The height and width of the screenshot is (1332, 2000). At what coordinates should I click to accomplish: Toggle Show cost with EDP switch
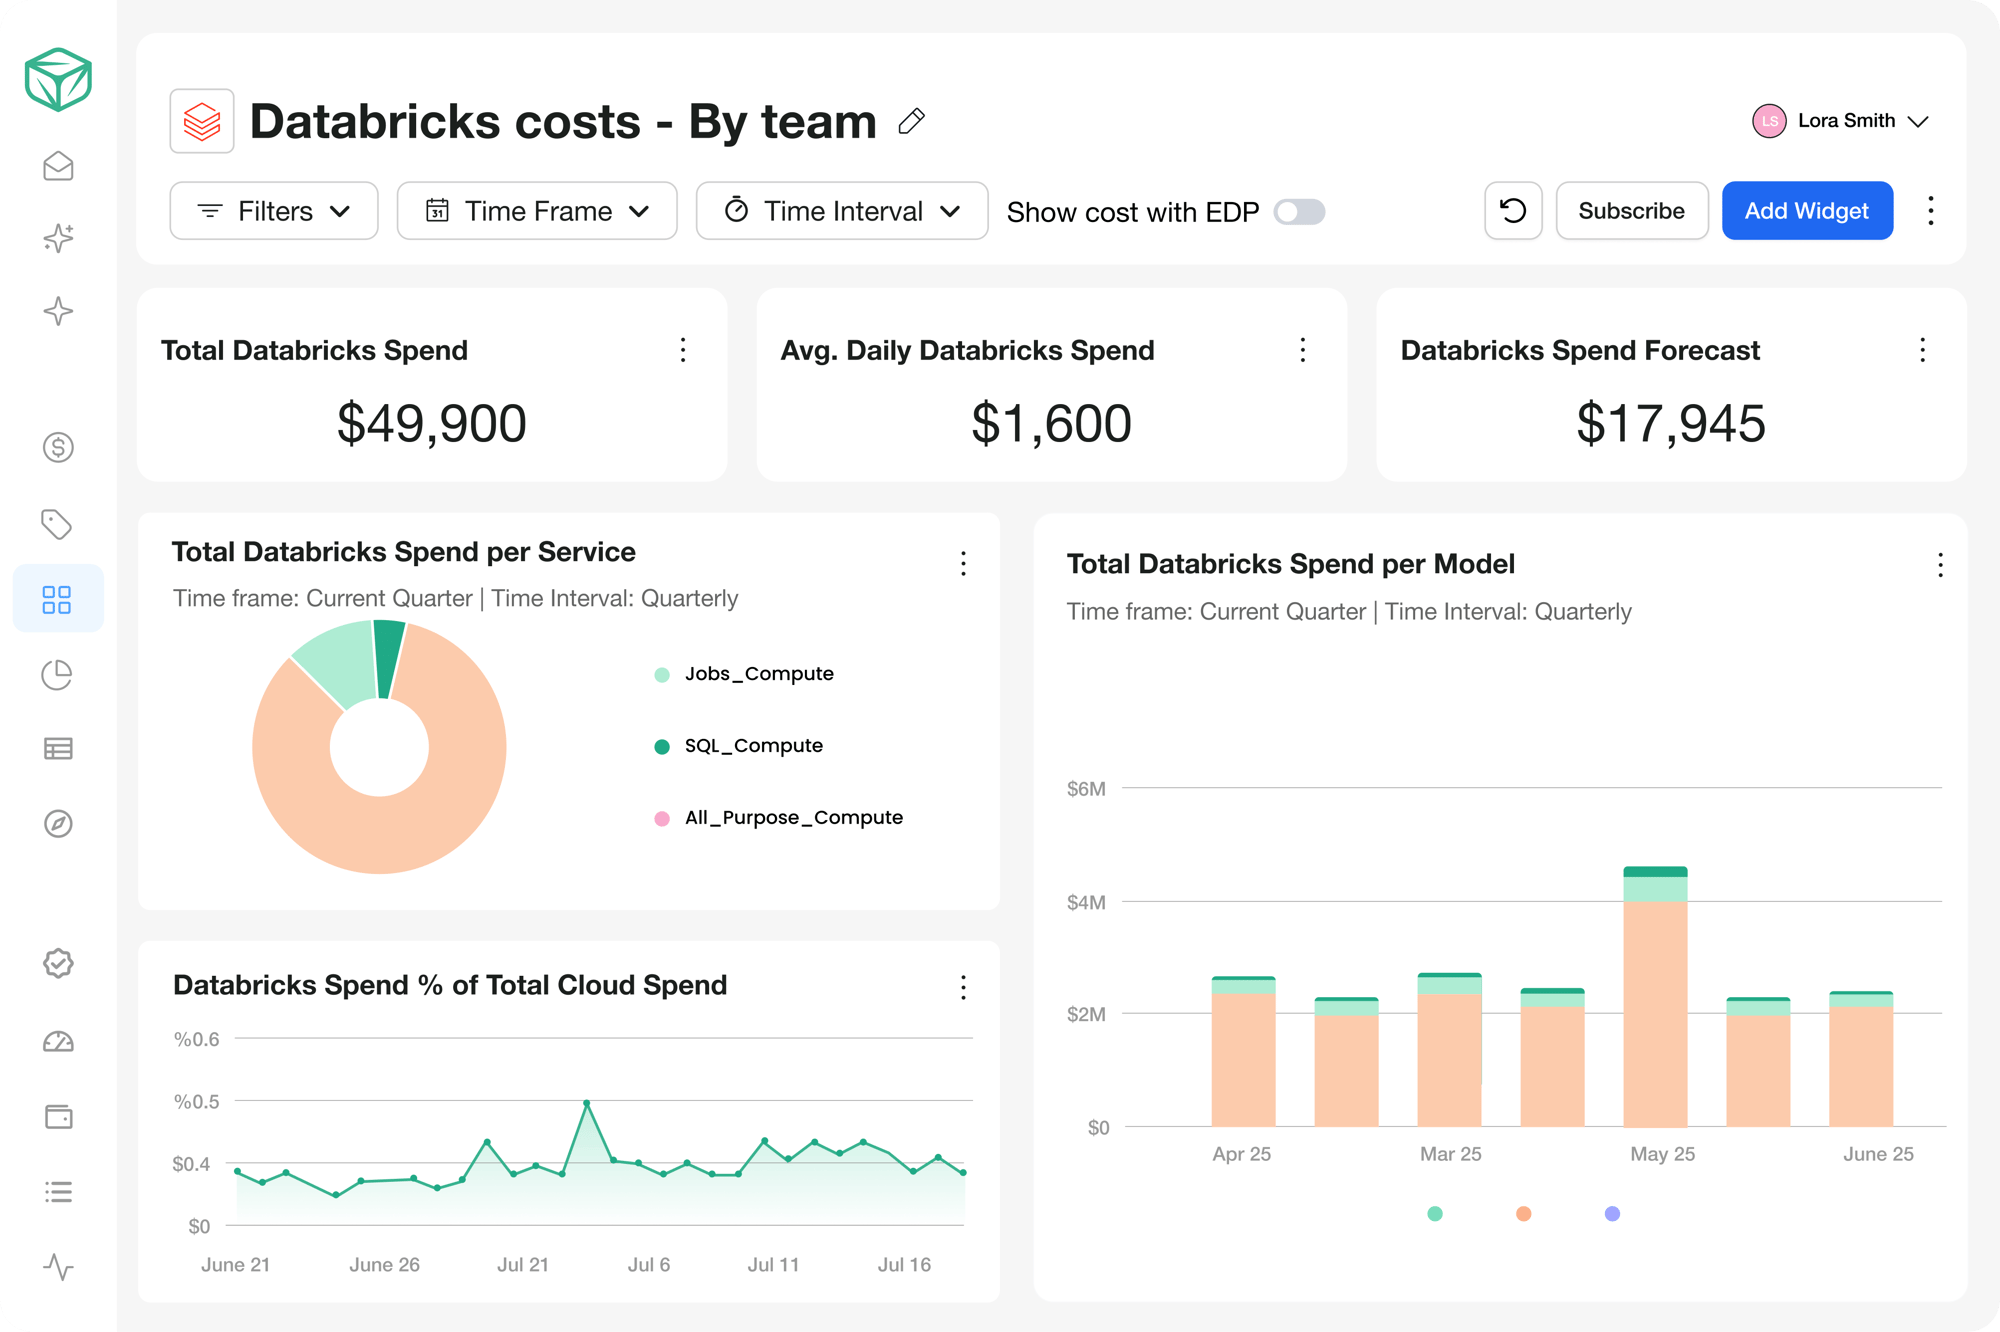point(1299,212)
